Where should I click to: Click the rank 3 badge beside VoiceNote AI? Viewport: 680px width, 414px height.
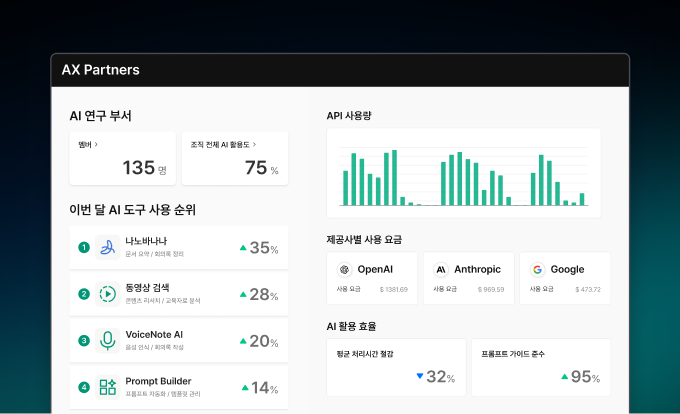84,341
